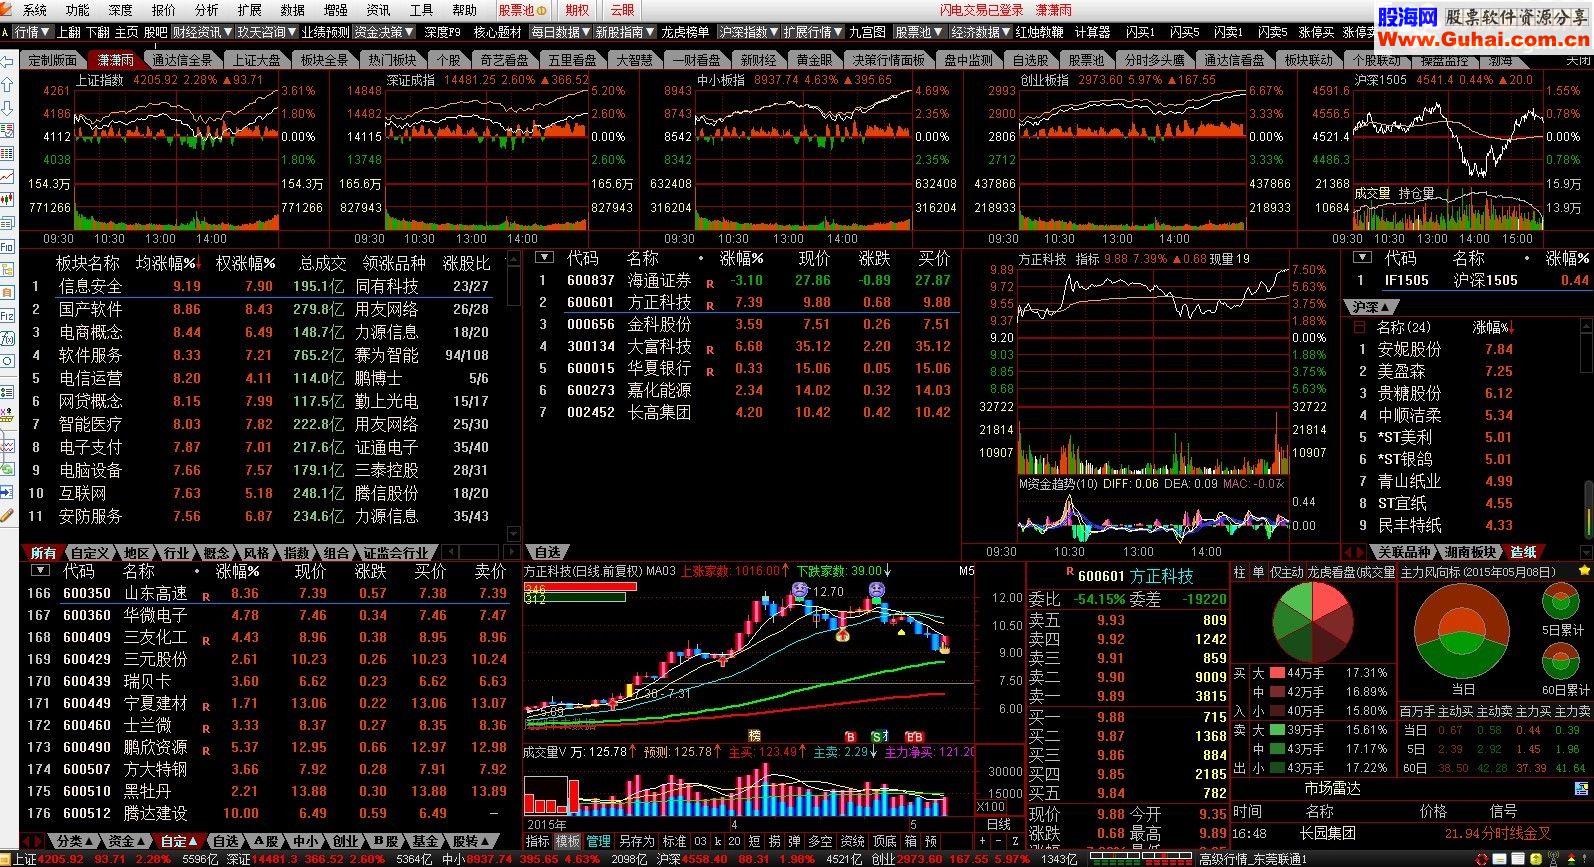Toggle the 顶底 indicator

884,841
